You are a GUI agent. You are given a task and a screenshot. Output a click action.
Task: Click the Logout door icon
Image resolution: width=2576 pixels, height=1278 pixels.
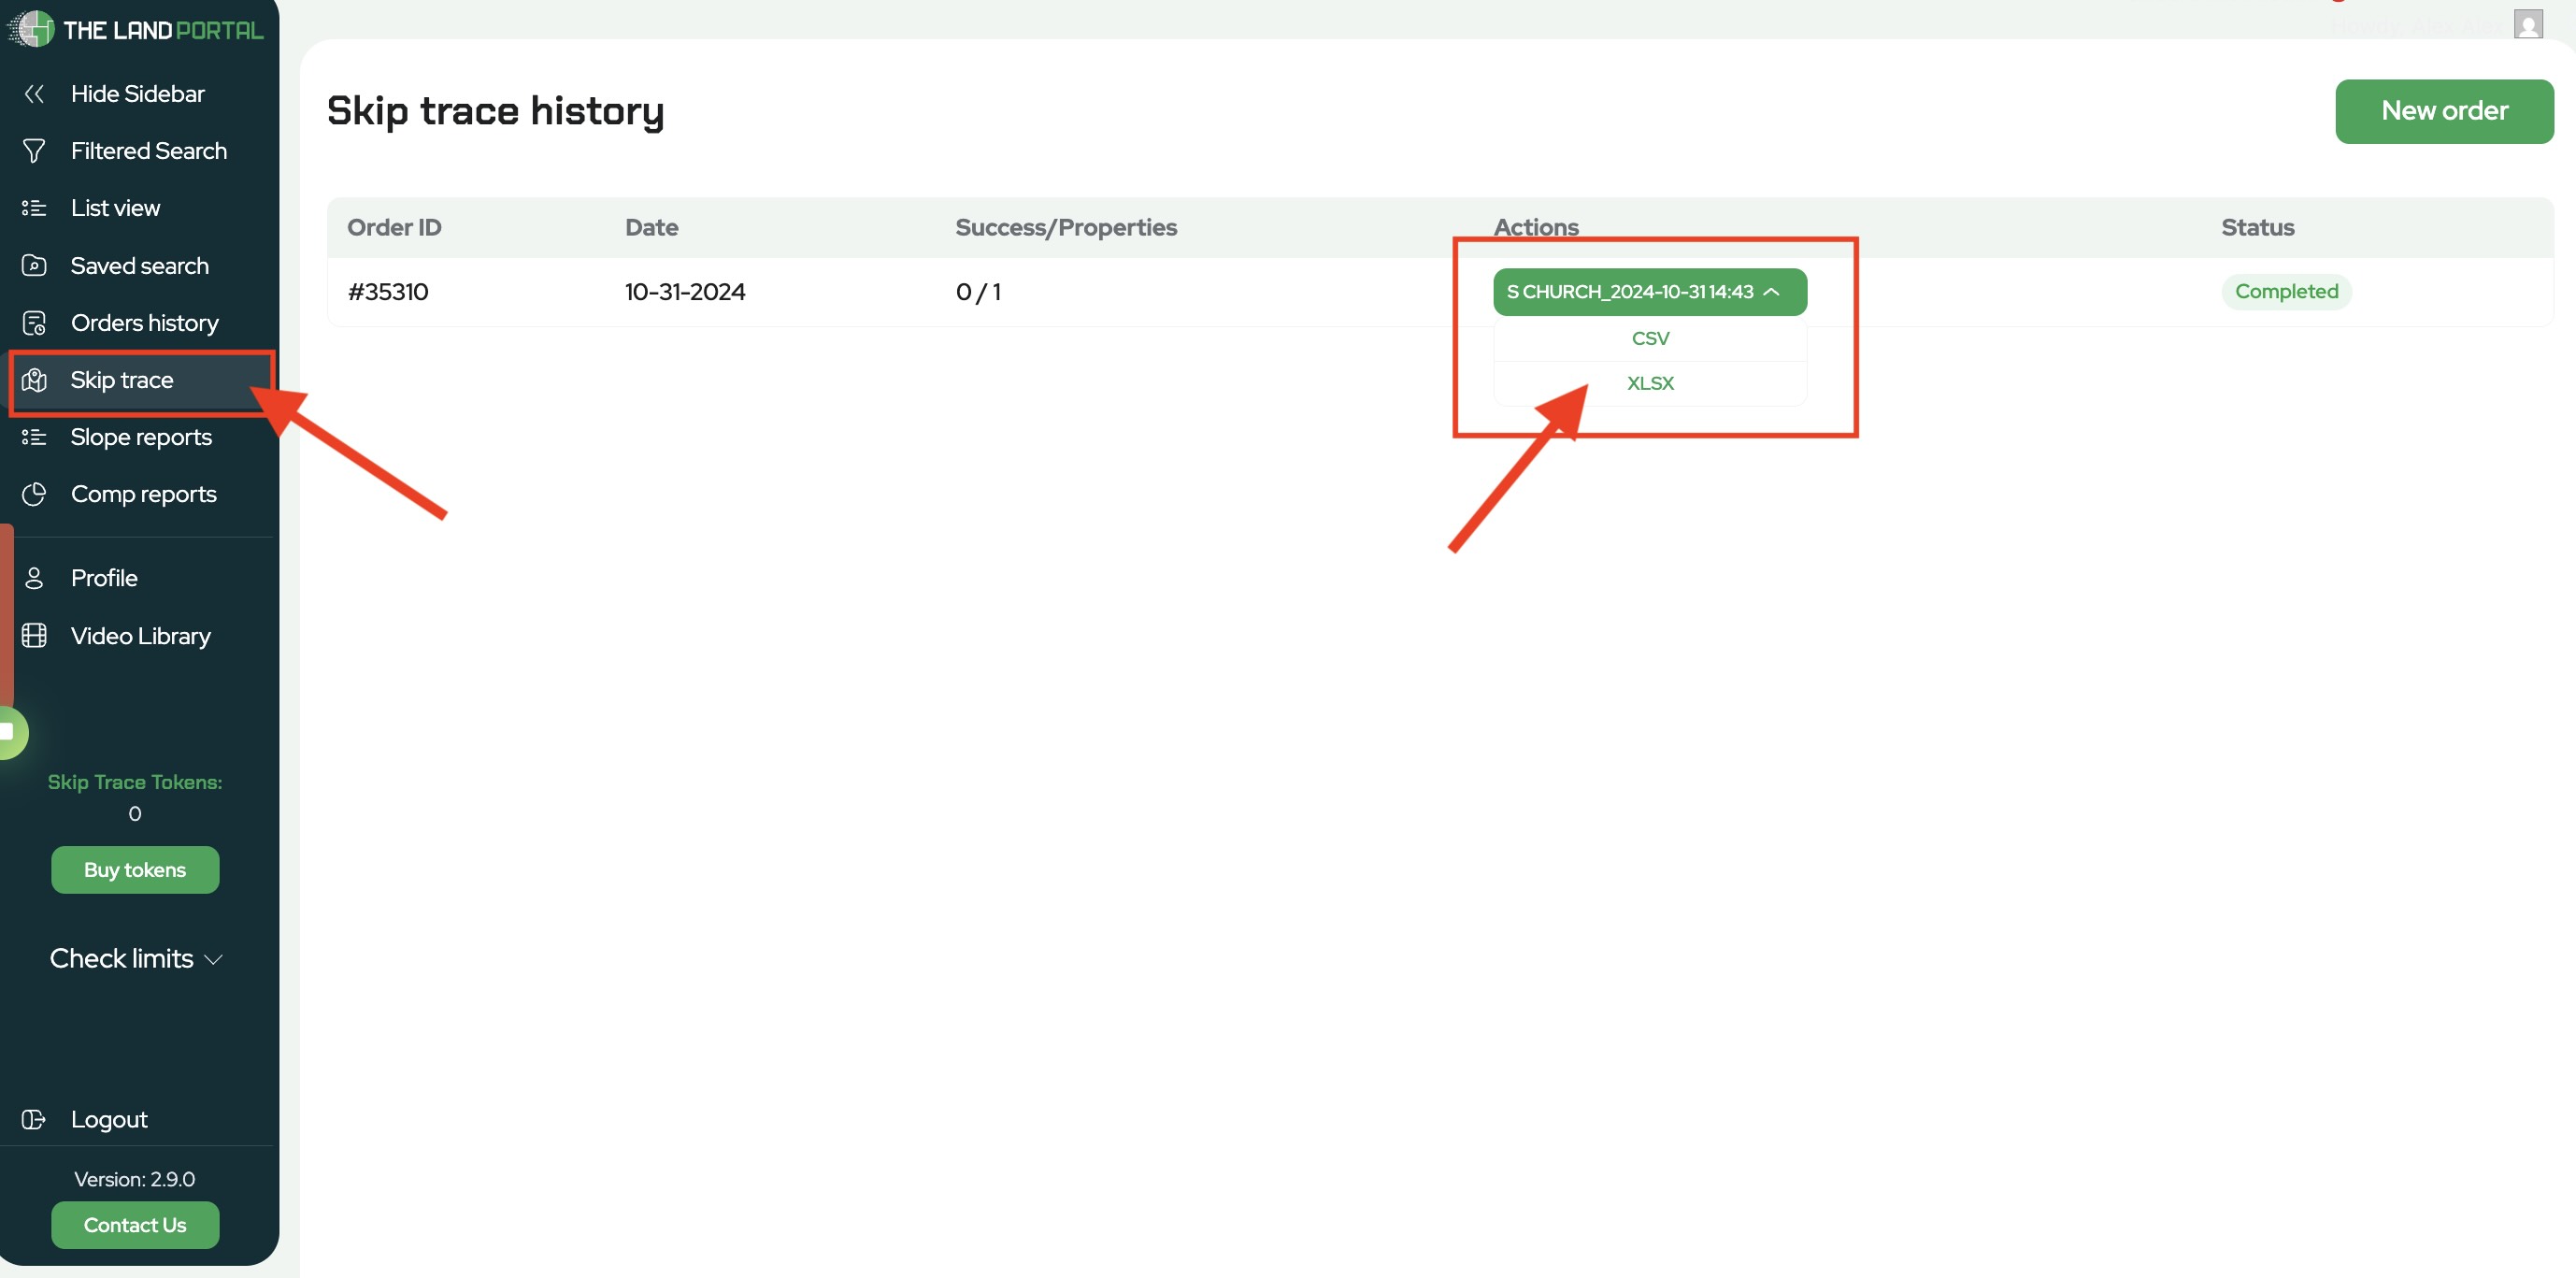click(x=34, y=1119)
